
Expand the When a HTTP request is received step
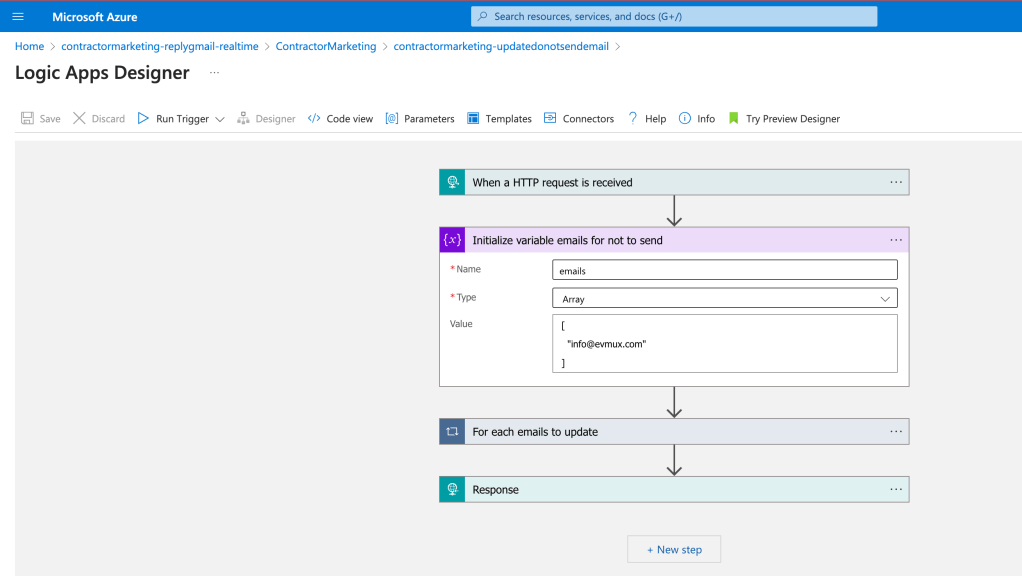pyautogui.click(x=674, y=182)
